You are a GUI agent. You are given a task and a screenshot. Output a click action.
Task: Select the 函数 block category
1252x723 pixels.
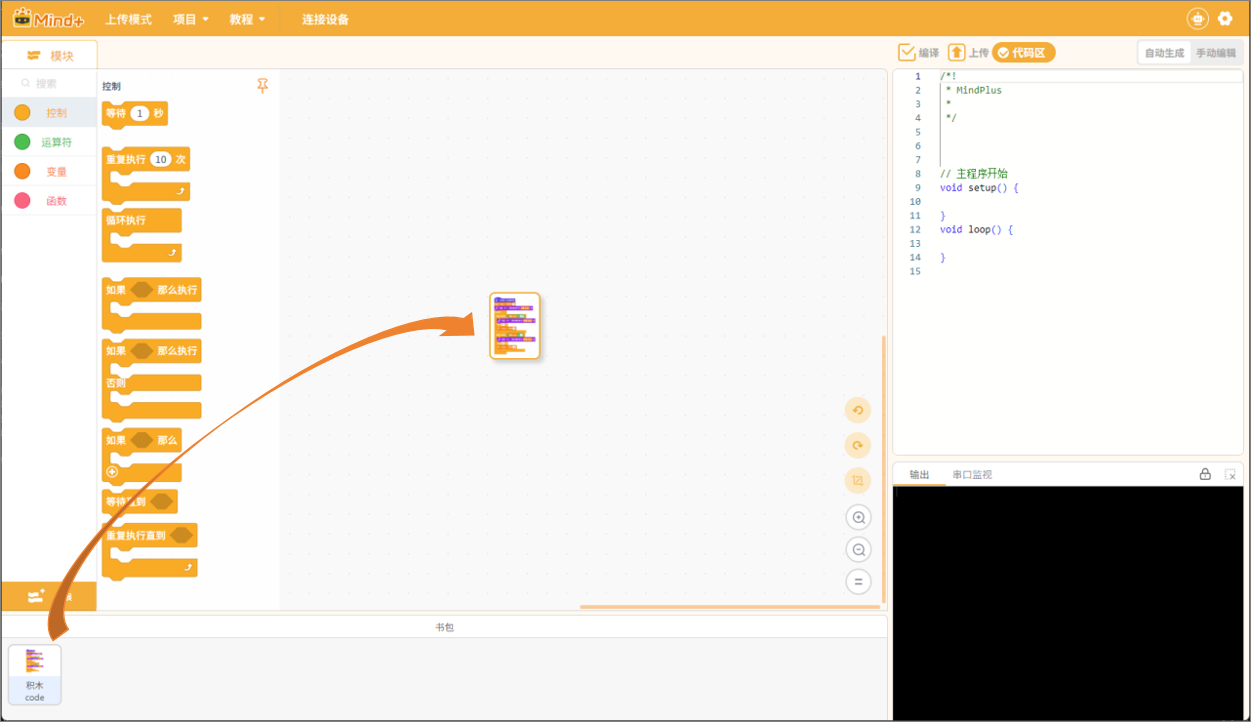click(x=49, y=201)
